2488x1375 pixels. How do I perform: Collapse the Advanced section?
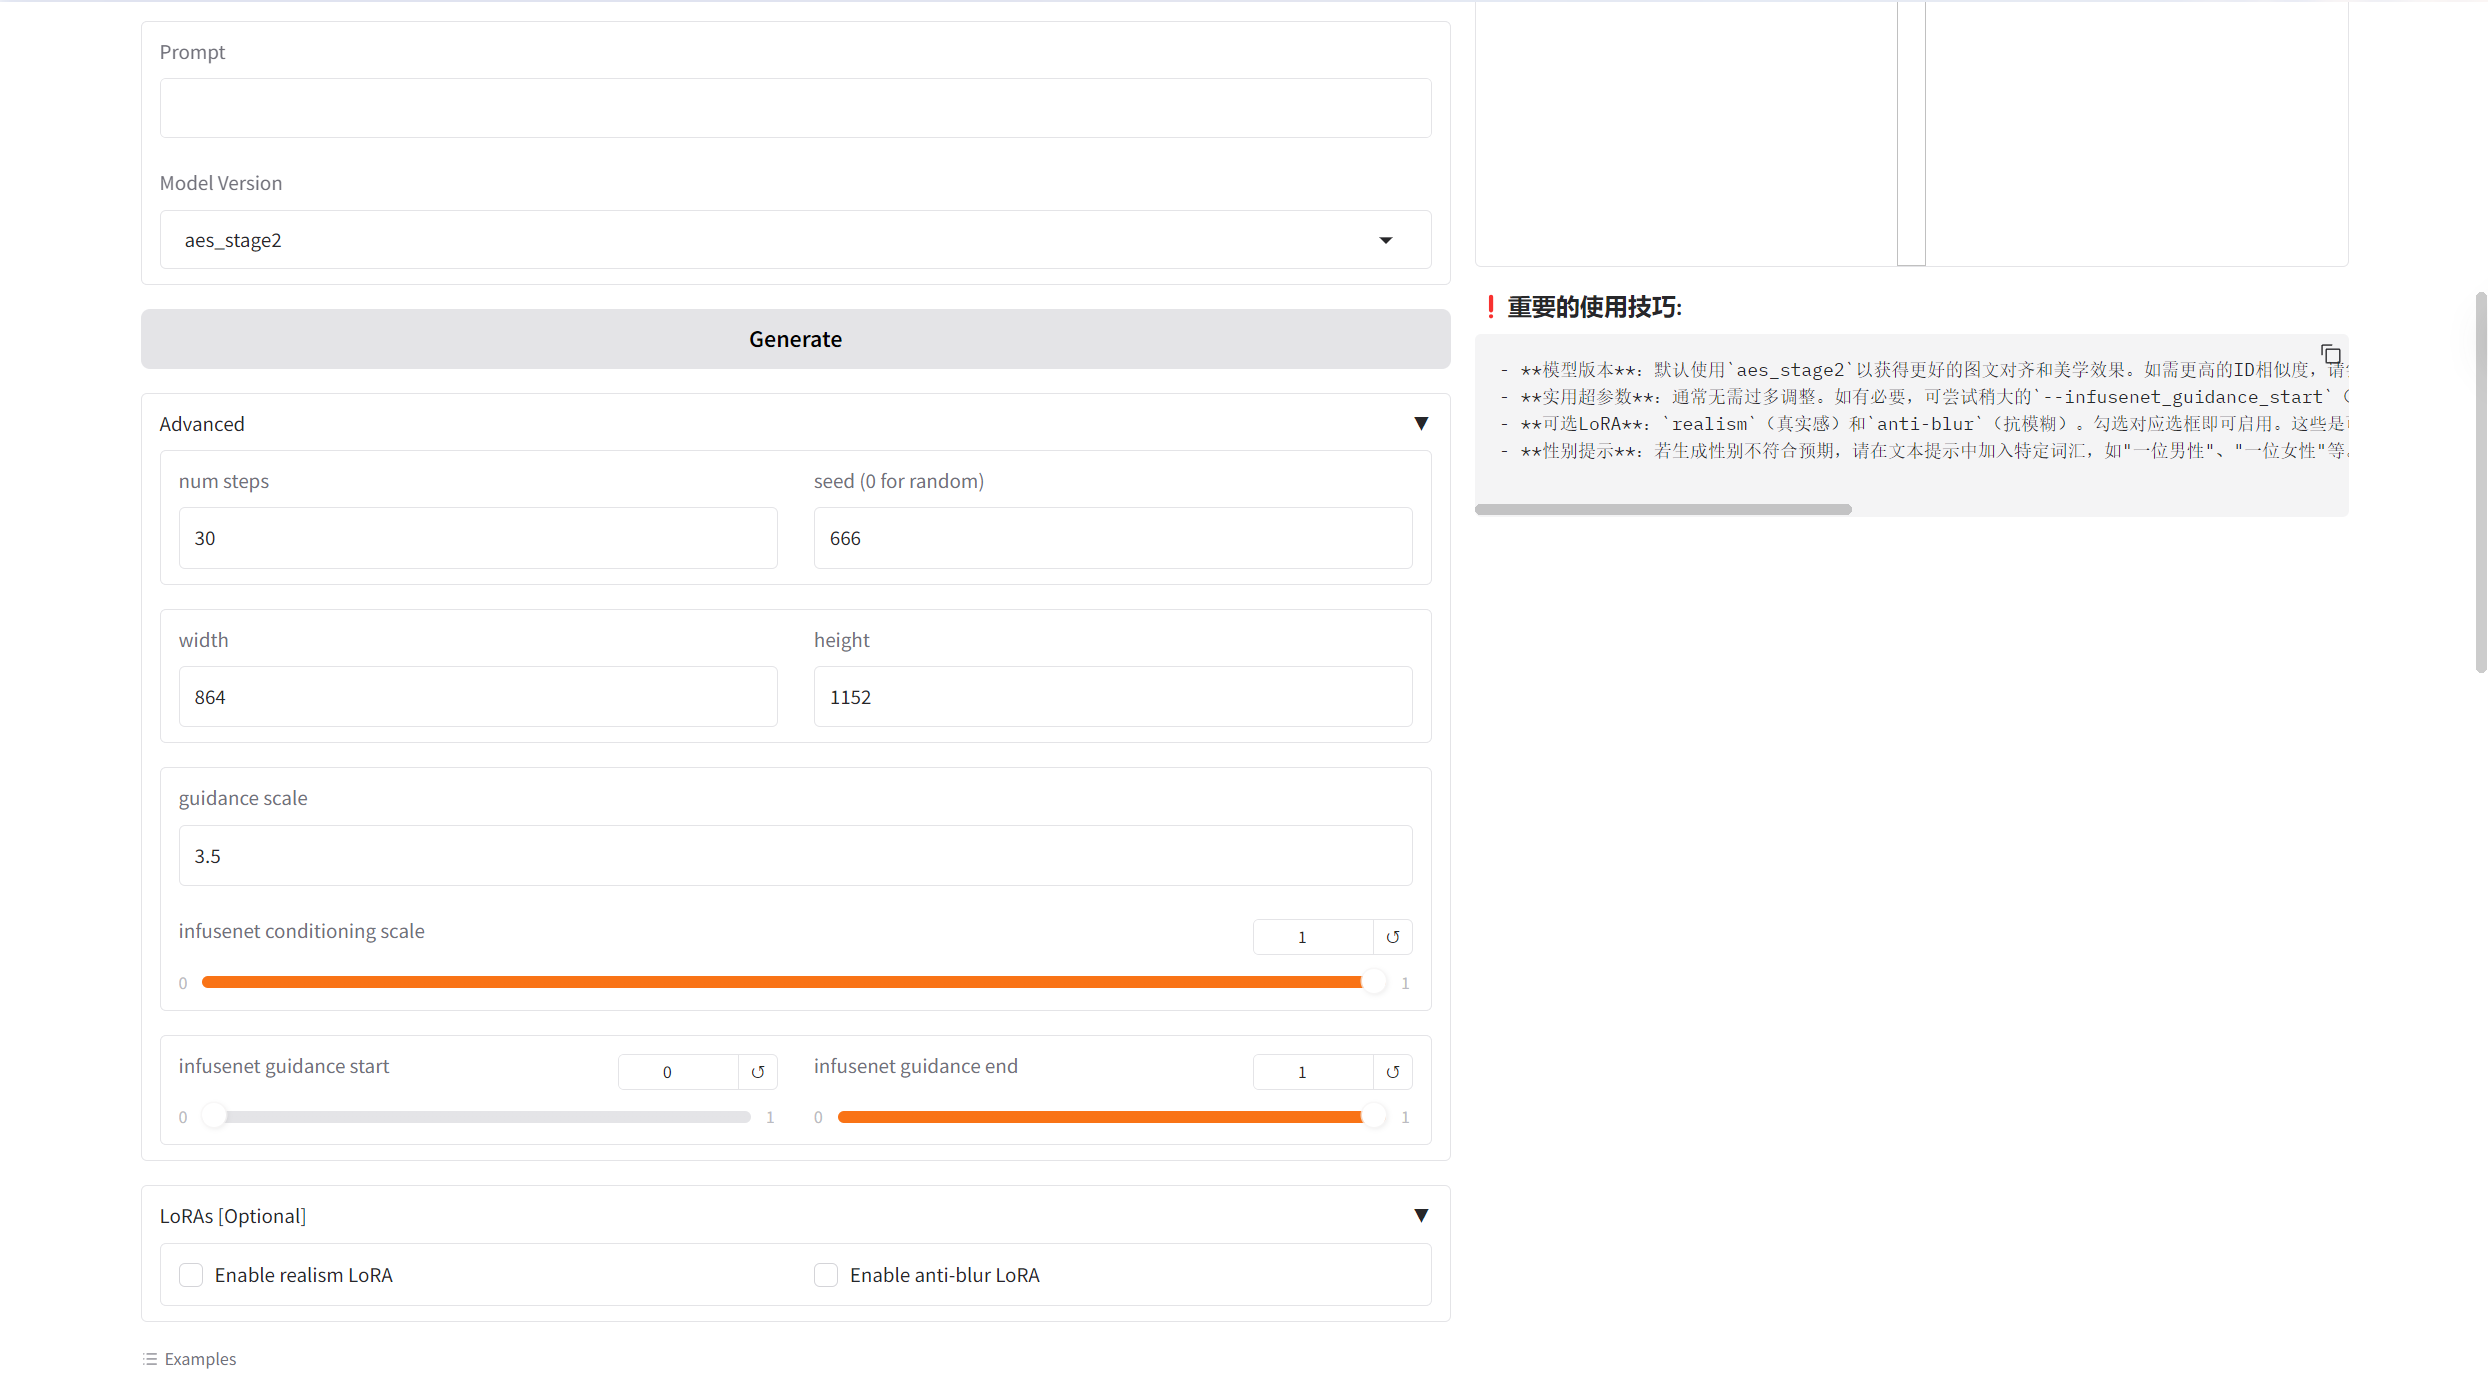[1420, 424]
